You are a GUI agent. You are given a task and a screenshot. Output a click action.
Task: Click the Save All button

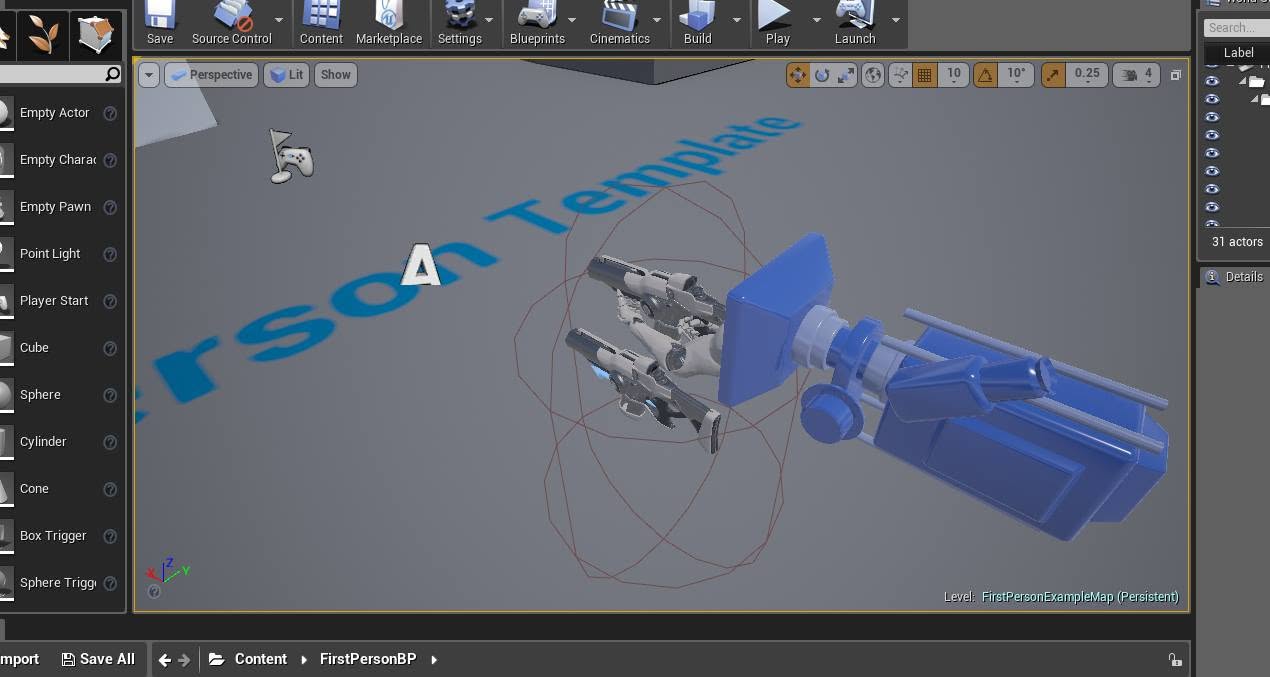pos(98,660)
